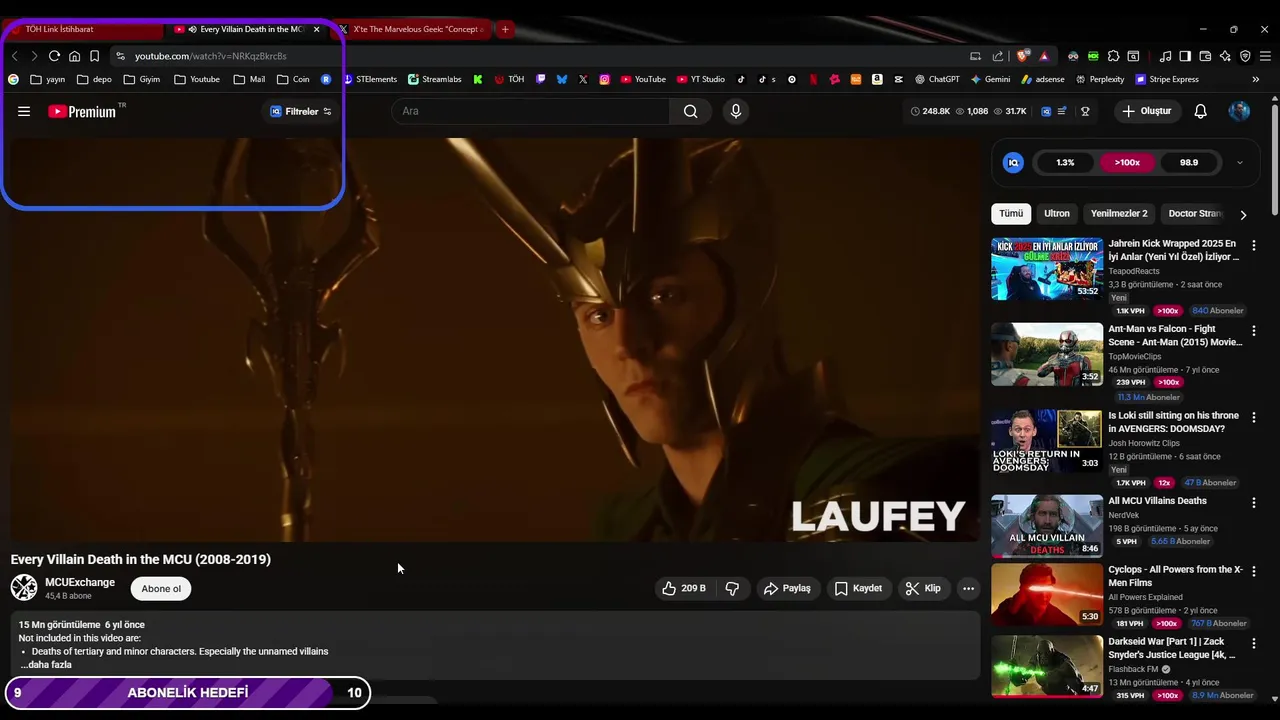The height and width of the screenshot is (720, 1280).
Task: Open Brave Wallet icon in toolbar
Action: (1205, 56)
